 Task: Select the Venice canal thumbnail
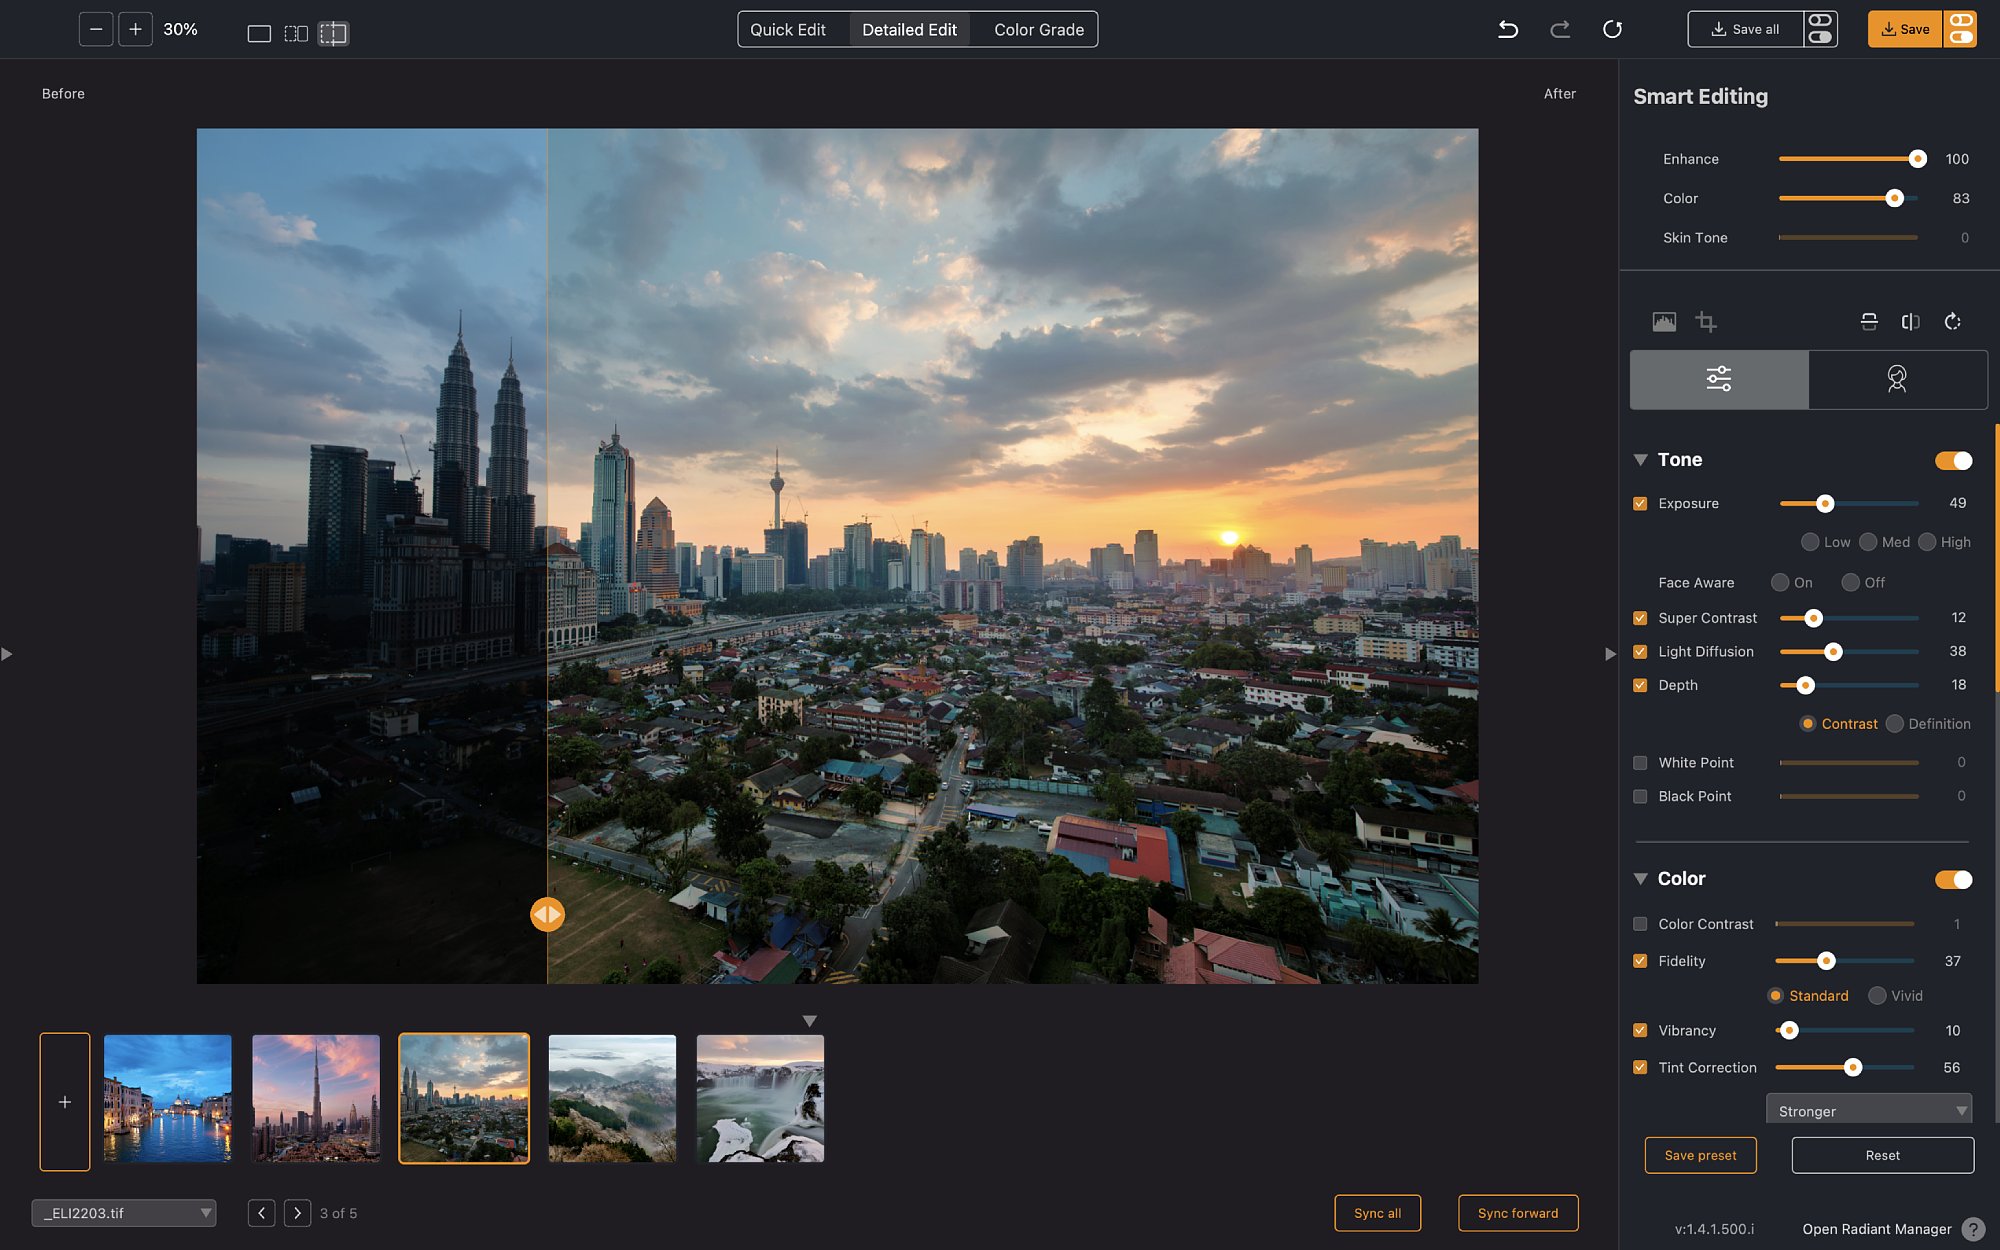click(x=168, y=1098)
